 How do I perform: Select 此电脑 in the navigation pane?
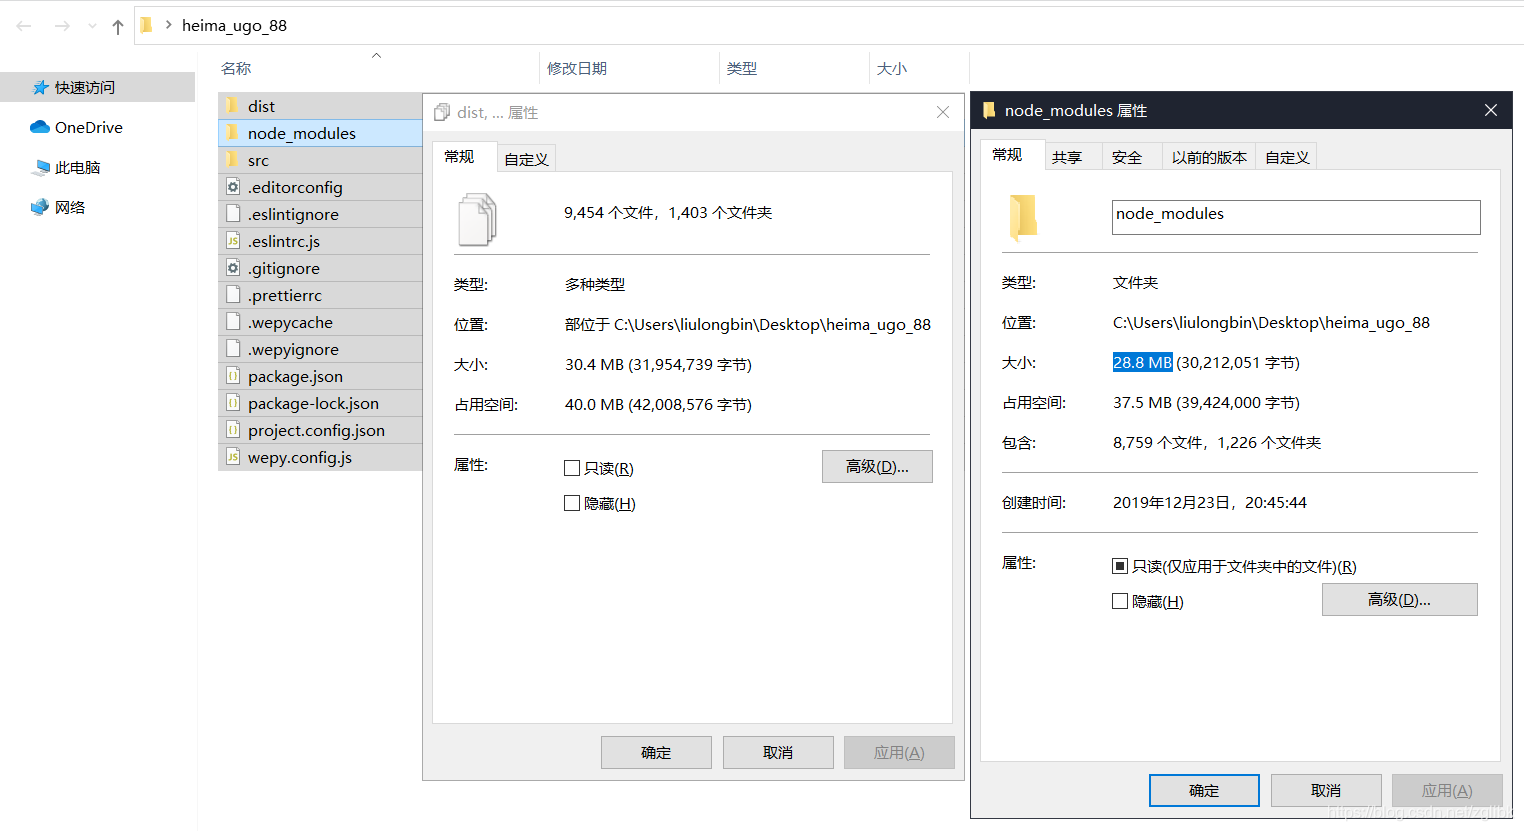(80, 166)
